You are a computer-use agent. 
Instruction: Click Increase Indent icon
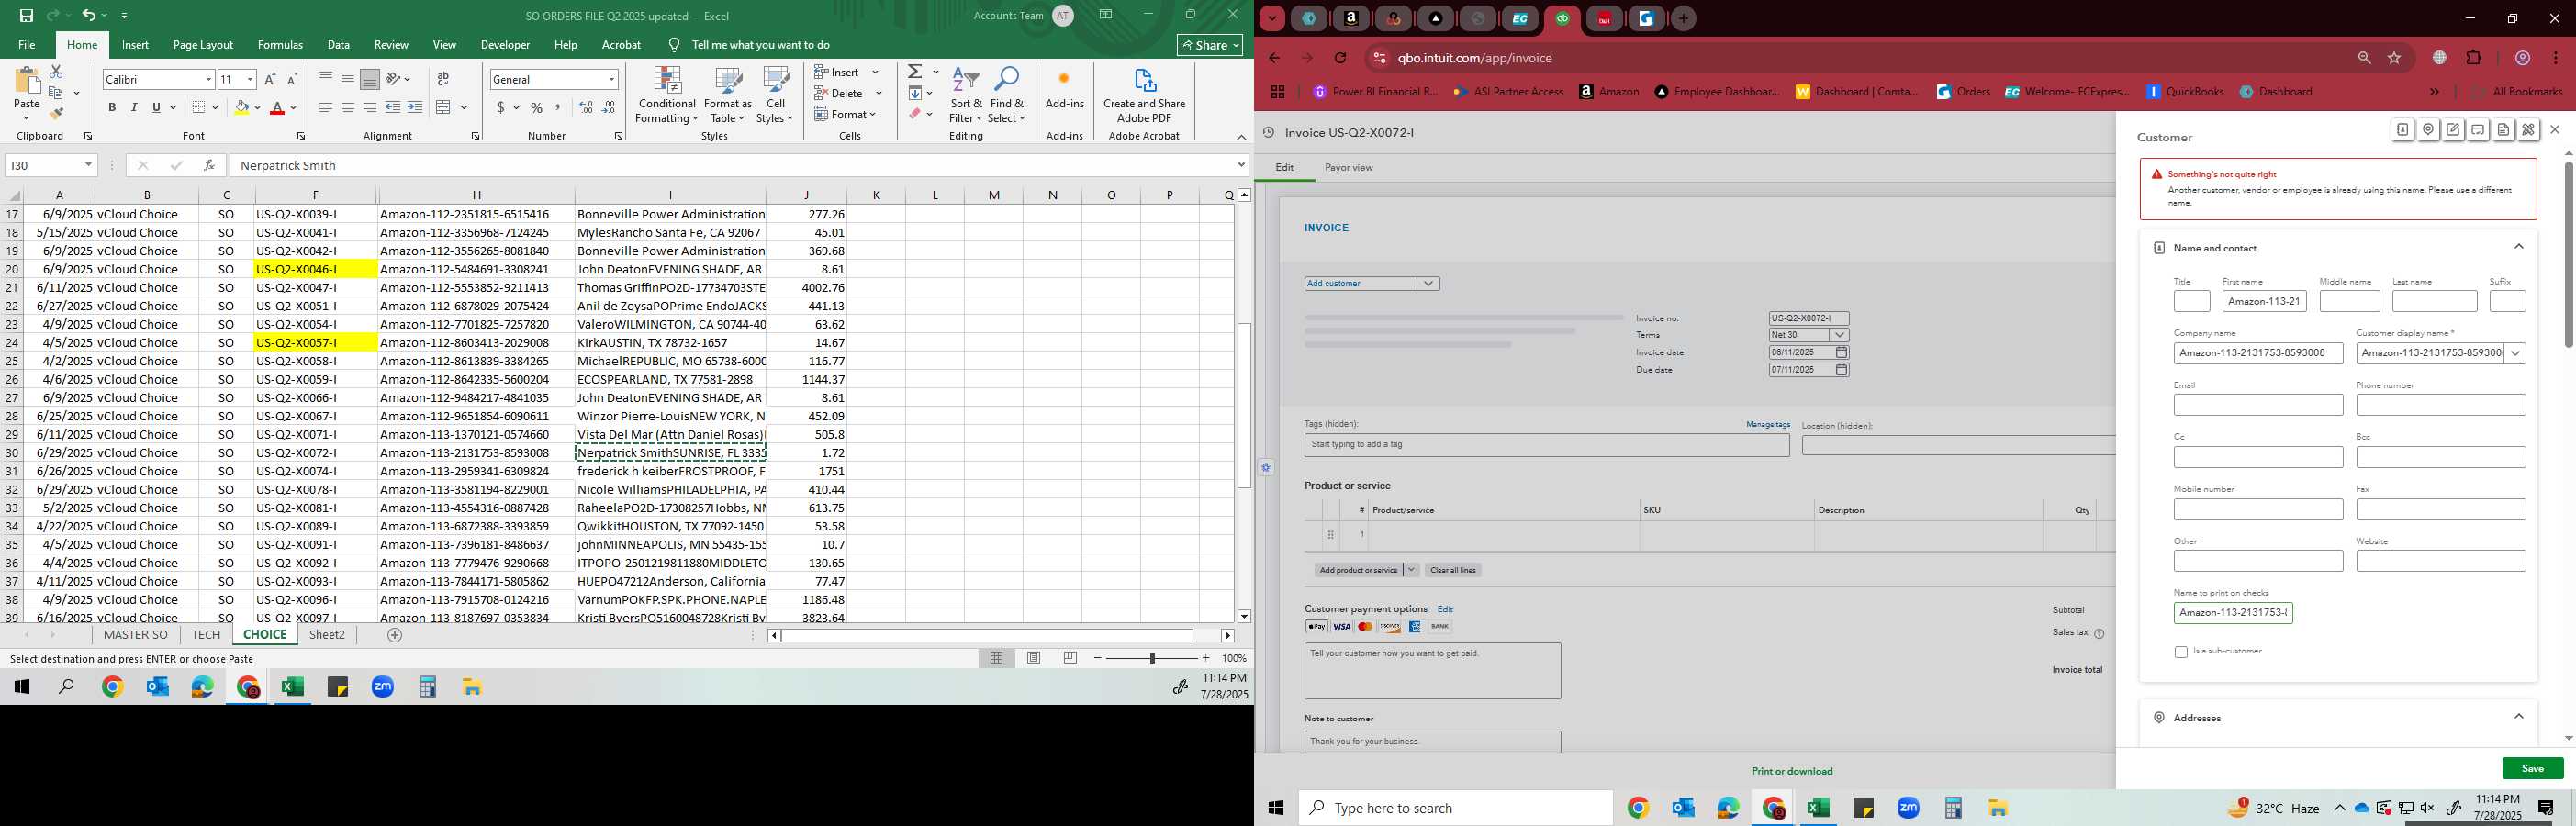415,107
